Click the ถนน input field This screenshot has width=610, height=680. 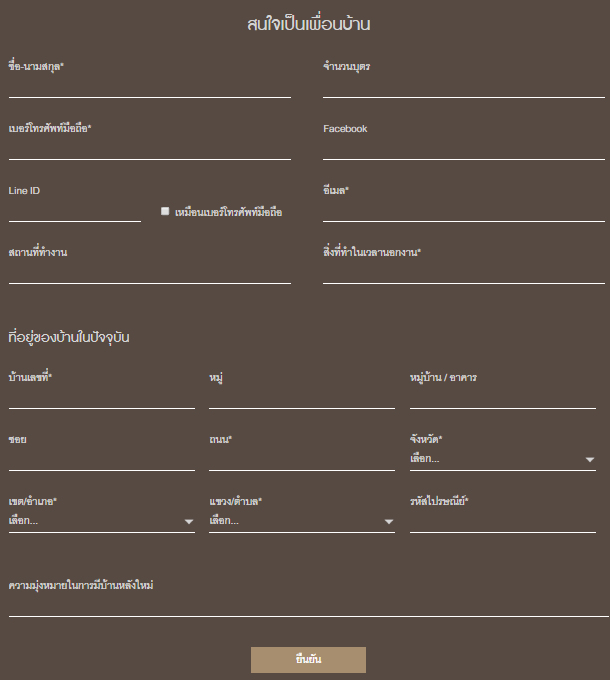pyautogui.click(x=301, y=459)
